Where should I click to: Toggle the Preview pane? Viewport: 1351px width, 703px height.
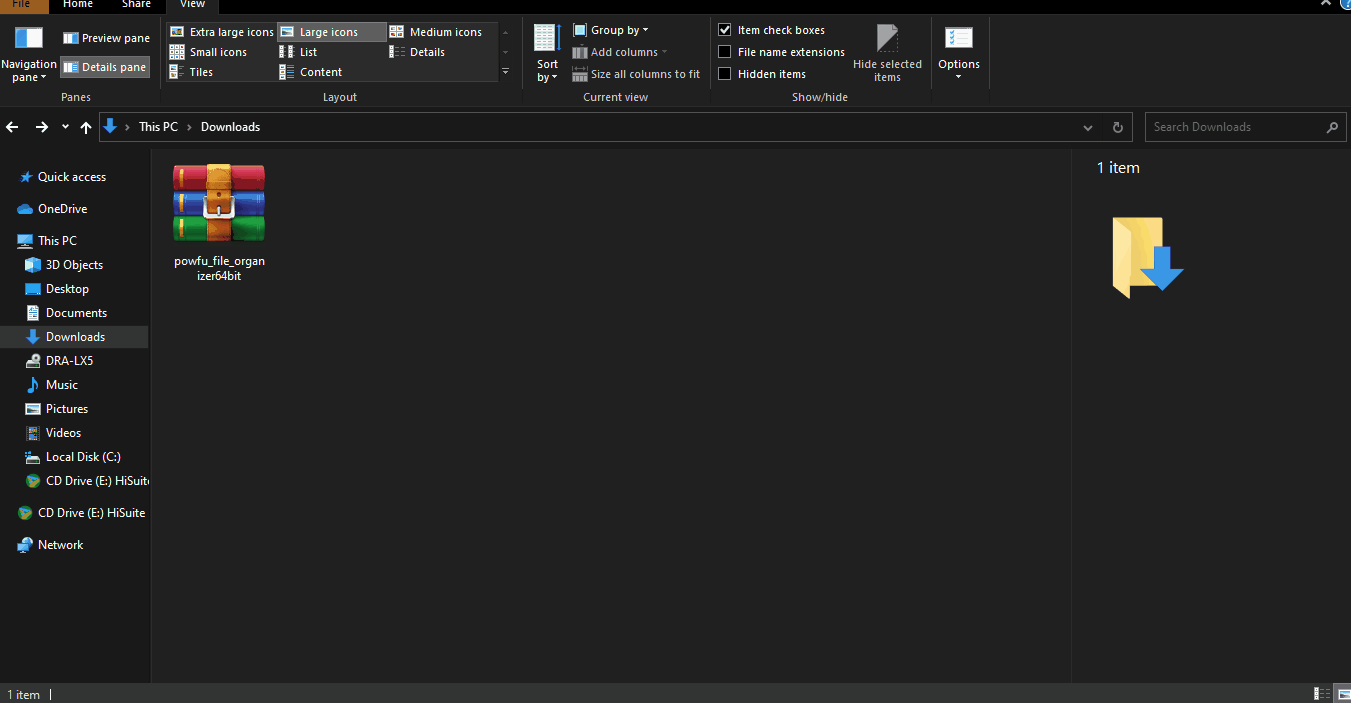105,38
